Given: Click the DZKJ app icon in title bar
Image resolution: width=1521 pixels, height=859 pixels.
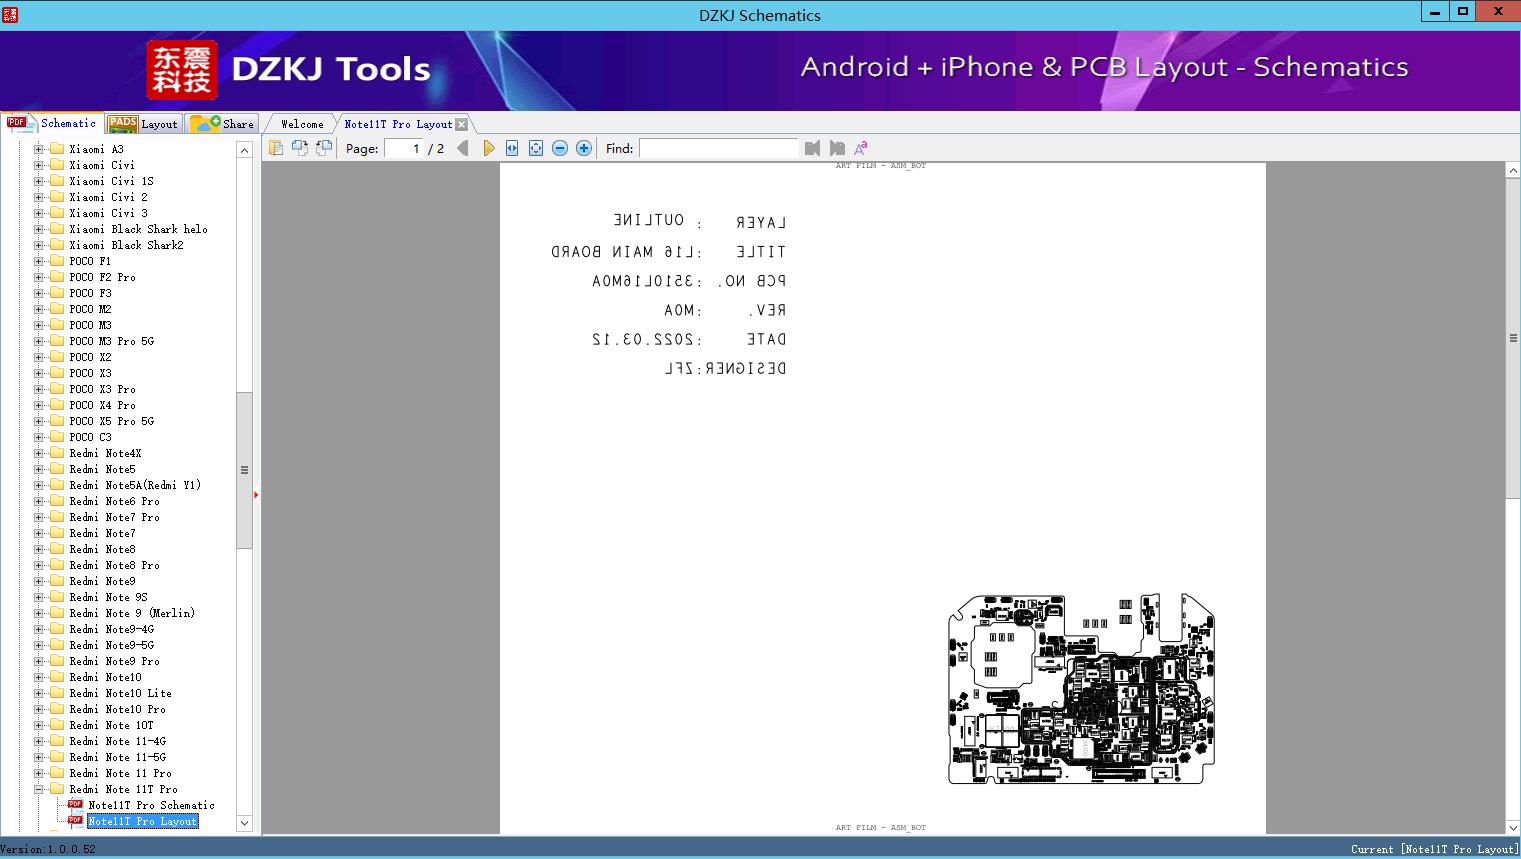Looking at the screenshot, I should (10, 14).
